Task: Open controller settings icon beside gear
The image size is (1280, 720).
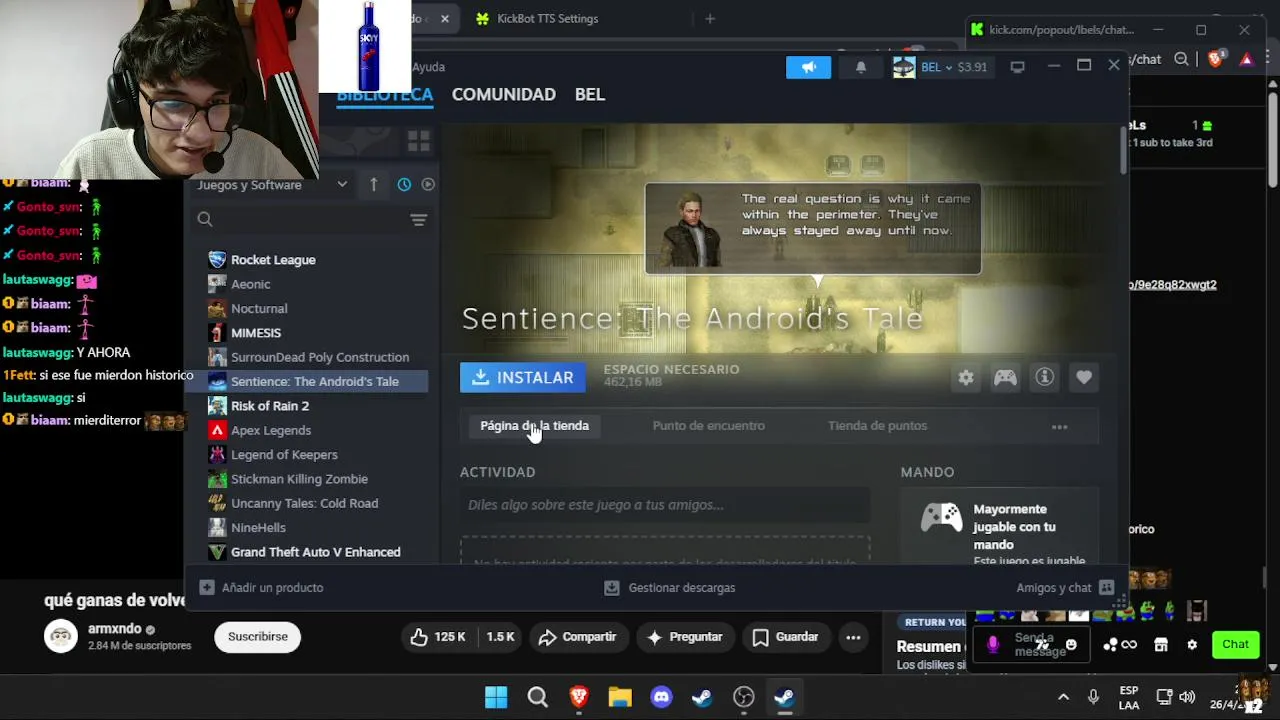Action: pos(1005,378)
